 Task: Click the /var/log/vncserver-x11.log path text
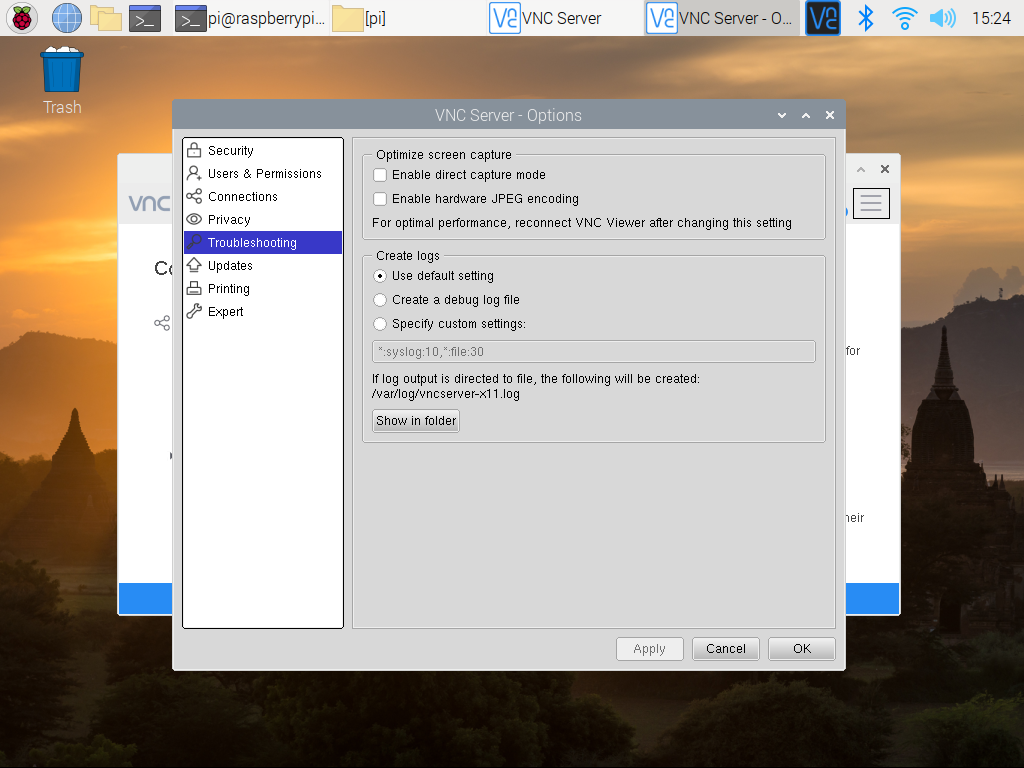pos(446,394)
